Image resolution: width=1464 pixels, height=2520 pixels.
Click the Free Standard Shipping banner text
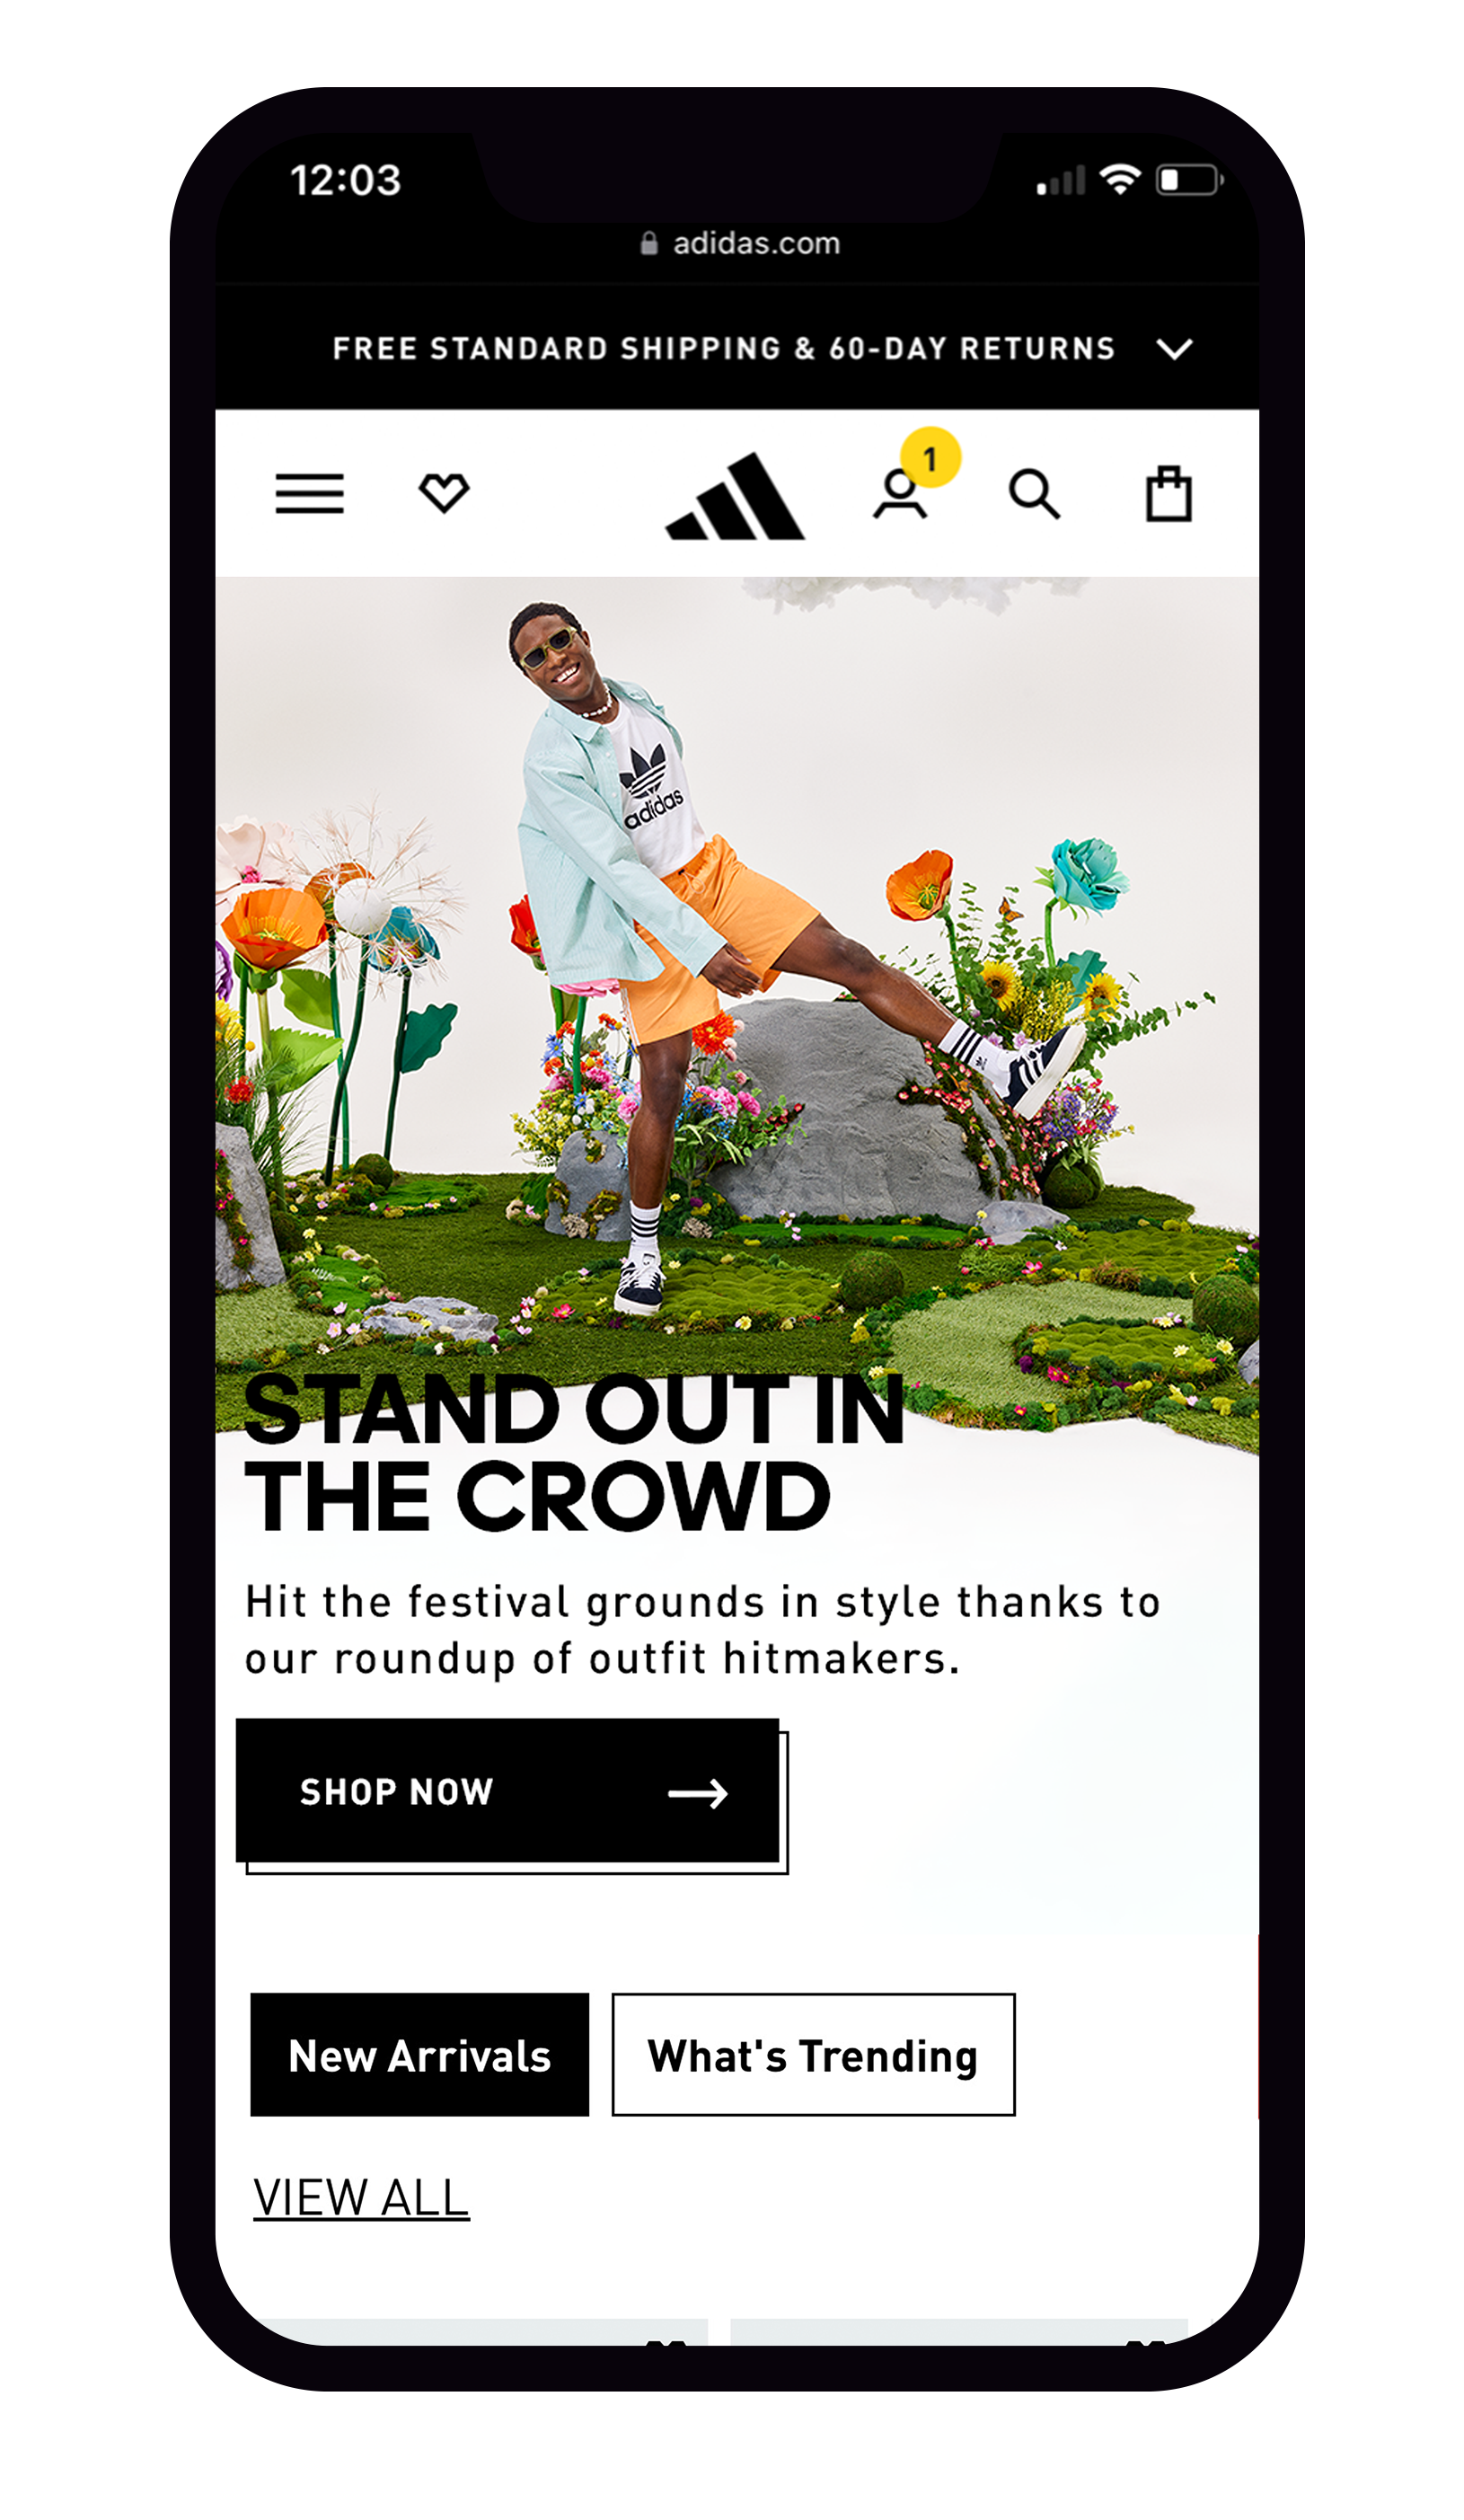pos(723,348)
